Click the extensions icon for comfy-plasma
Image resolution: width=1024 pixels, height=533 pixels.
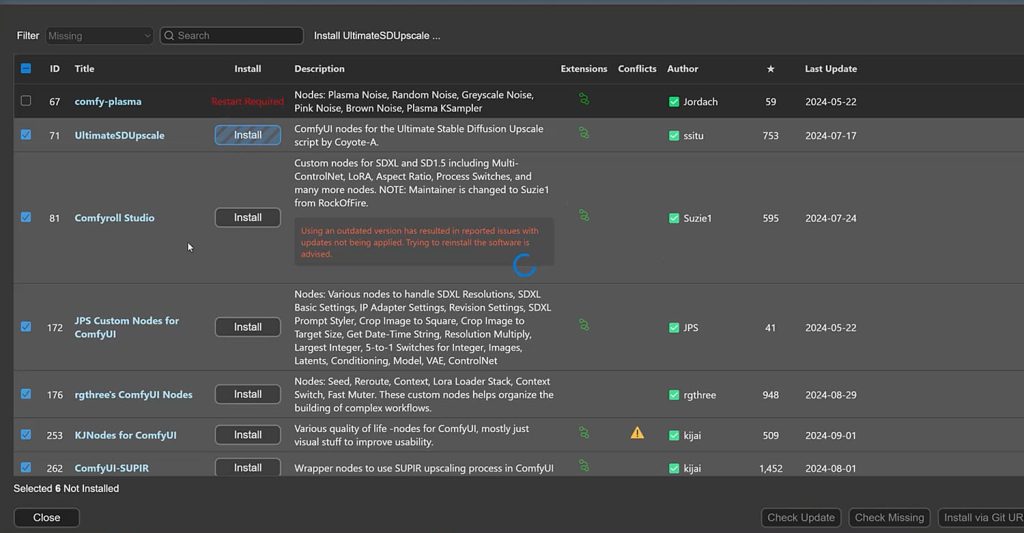584,99
